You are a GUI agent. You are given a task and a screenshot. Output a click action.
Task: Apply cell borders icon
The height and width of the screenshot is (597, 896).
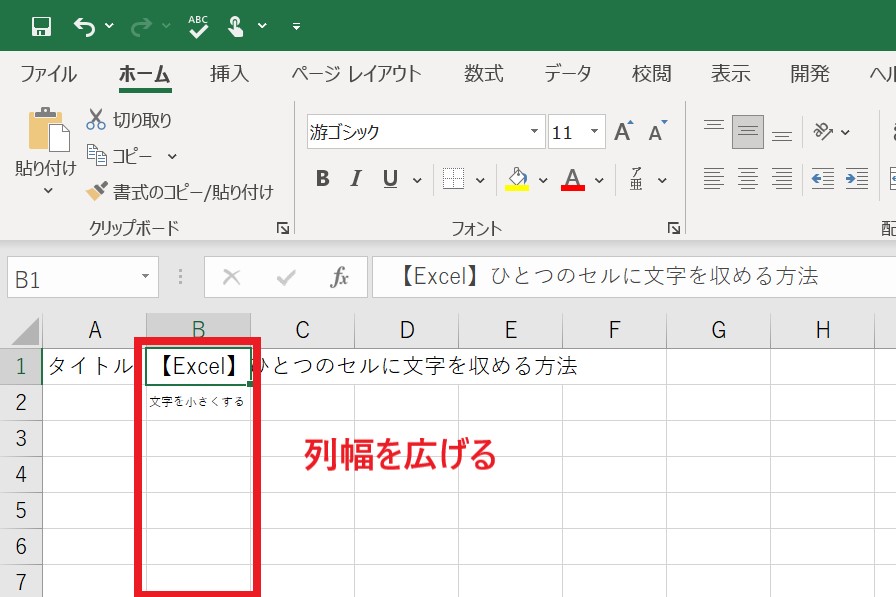click(453, 179)
